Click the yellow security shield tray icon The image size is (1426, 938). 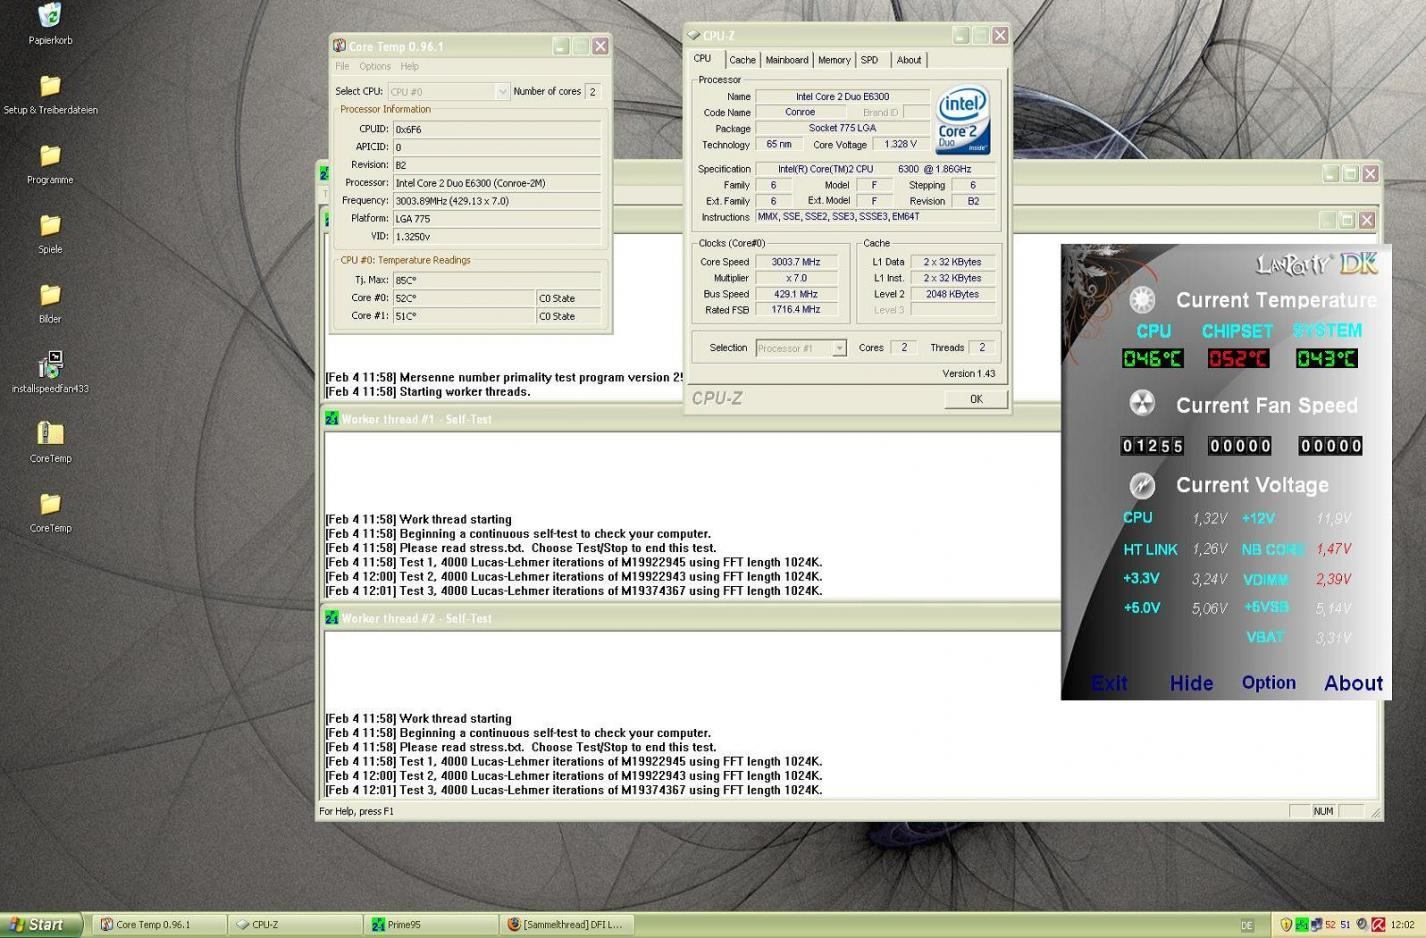tap(1286, 925)
